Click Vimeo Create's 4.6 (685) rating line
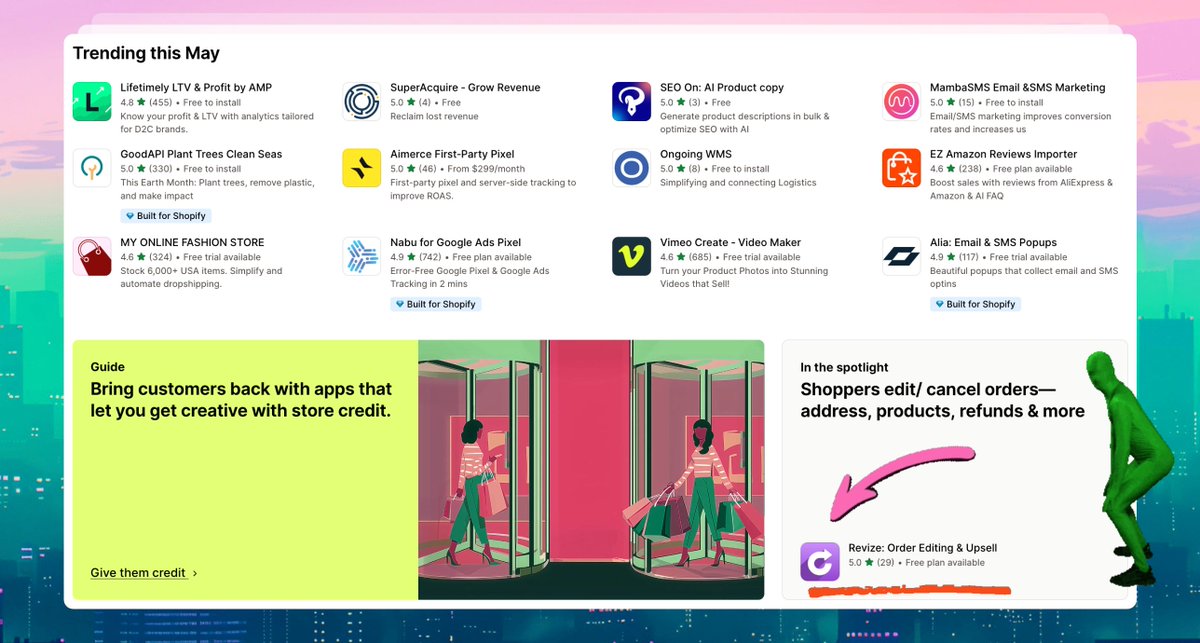The width and height of the screenshot is (1200, 643). tap(730, 257)
